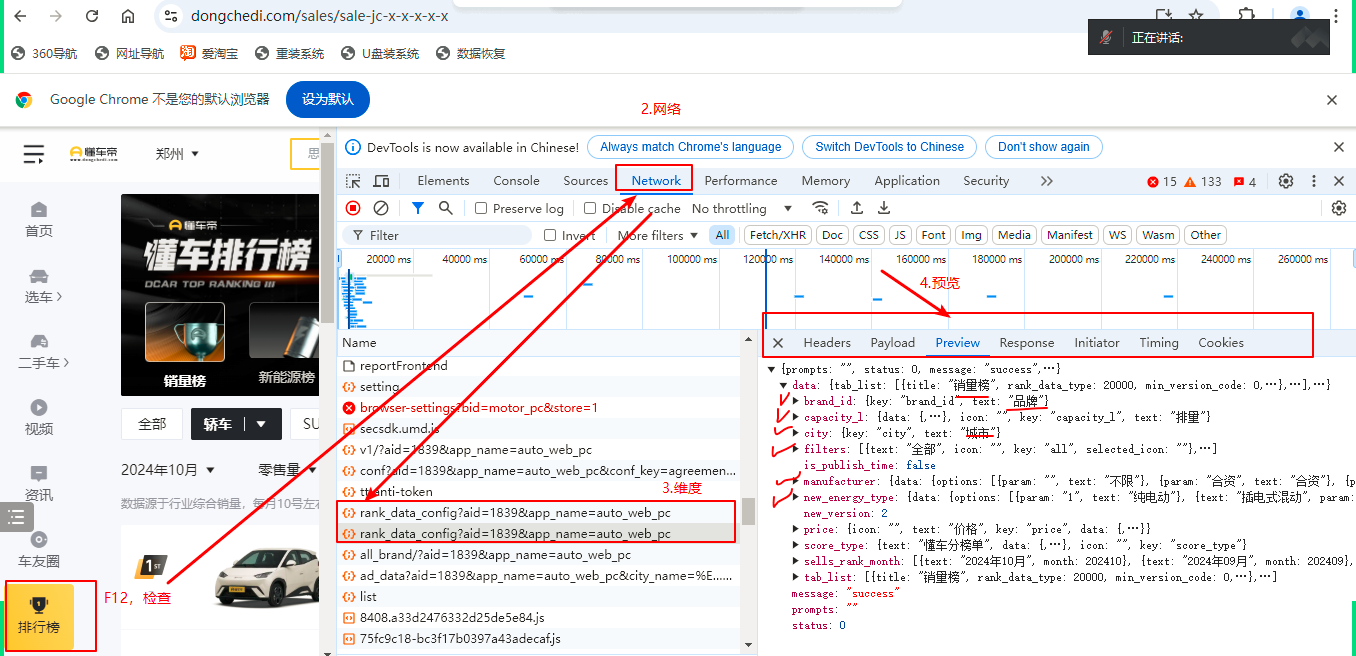Open the site hamburger menu icon

(34, 153)
